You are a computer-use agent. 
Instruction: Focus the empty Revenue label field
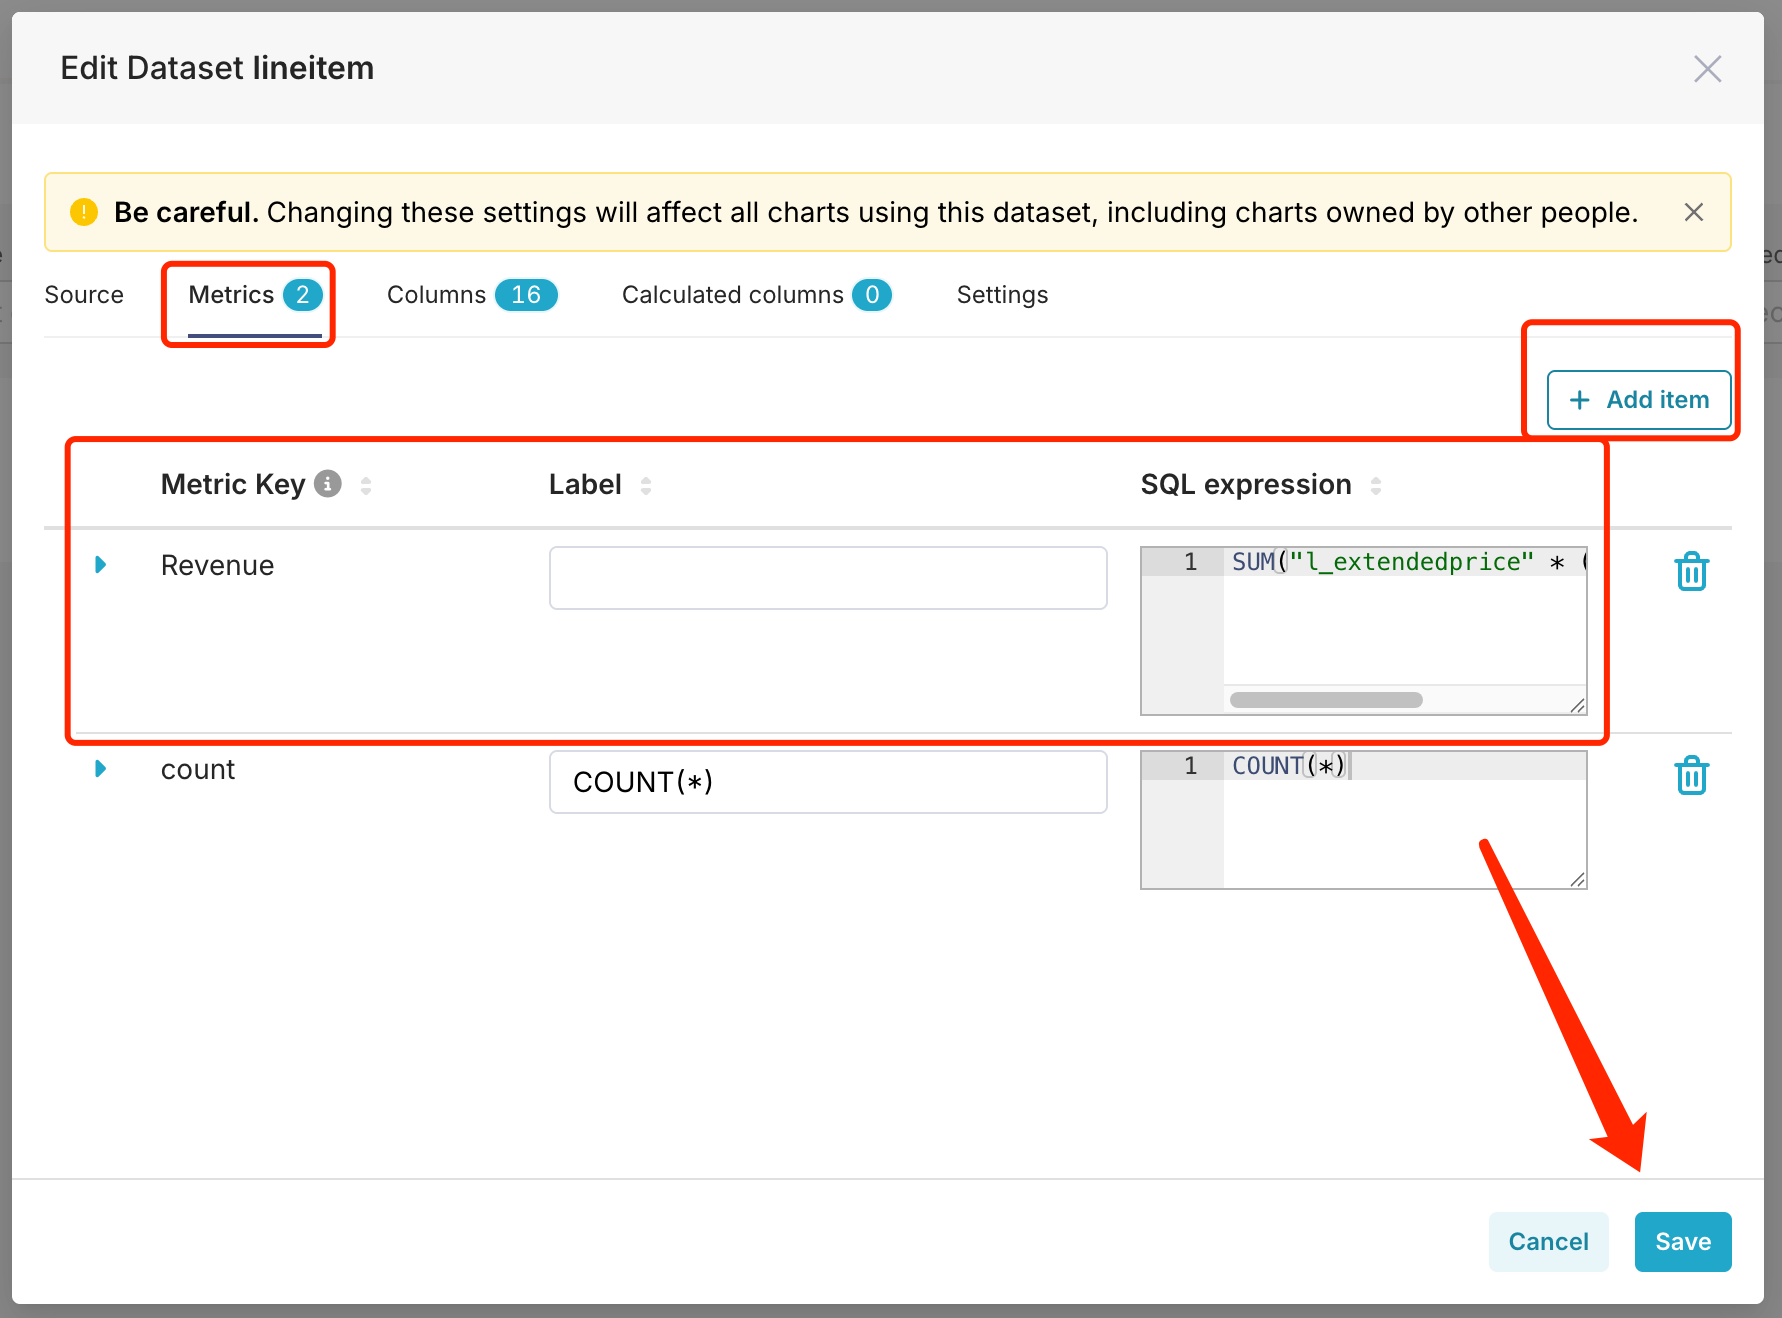point(827,578)
